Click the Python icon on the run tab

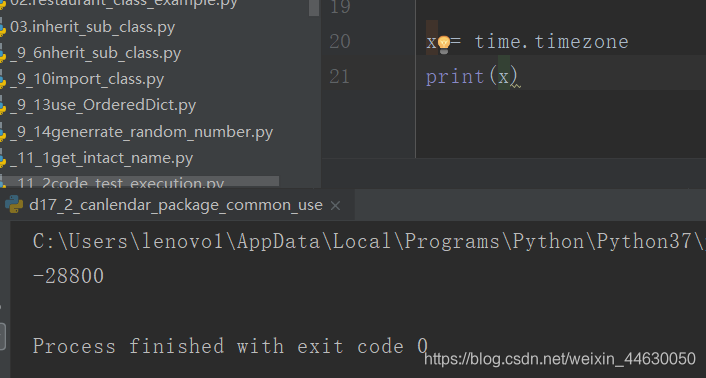[x=14, y=204]
